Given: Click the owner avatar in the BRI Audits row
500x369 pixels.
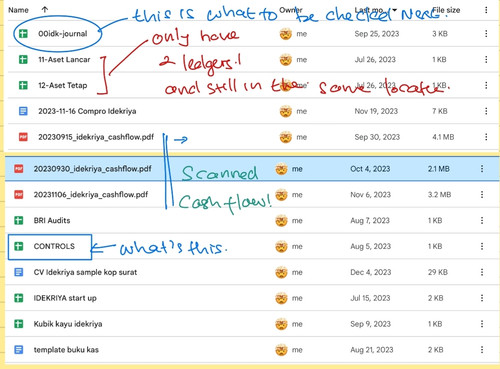Looking at the screenshot, I should click(x=281, y=220).
